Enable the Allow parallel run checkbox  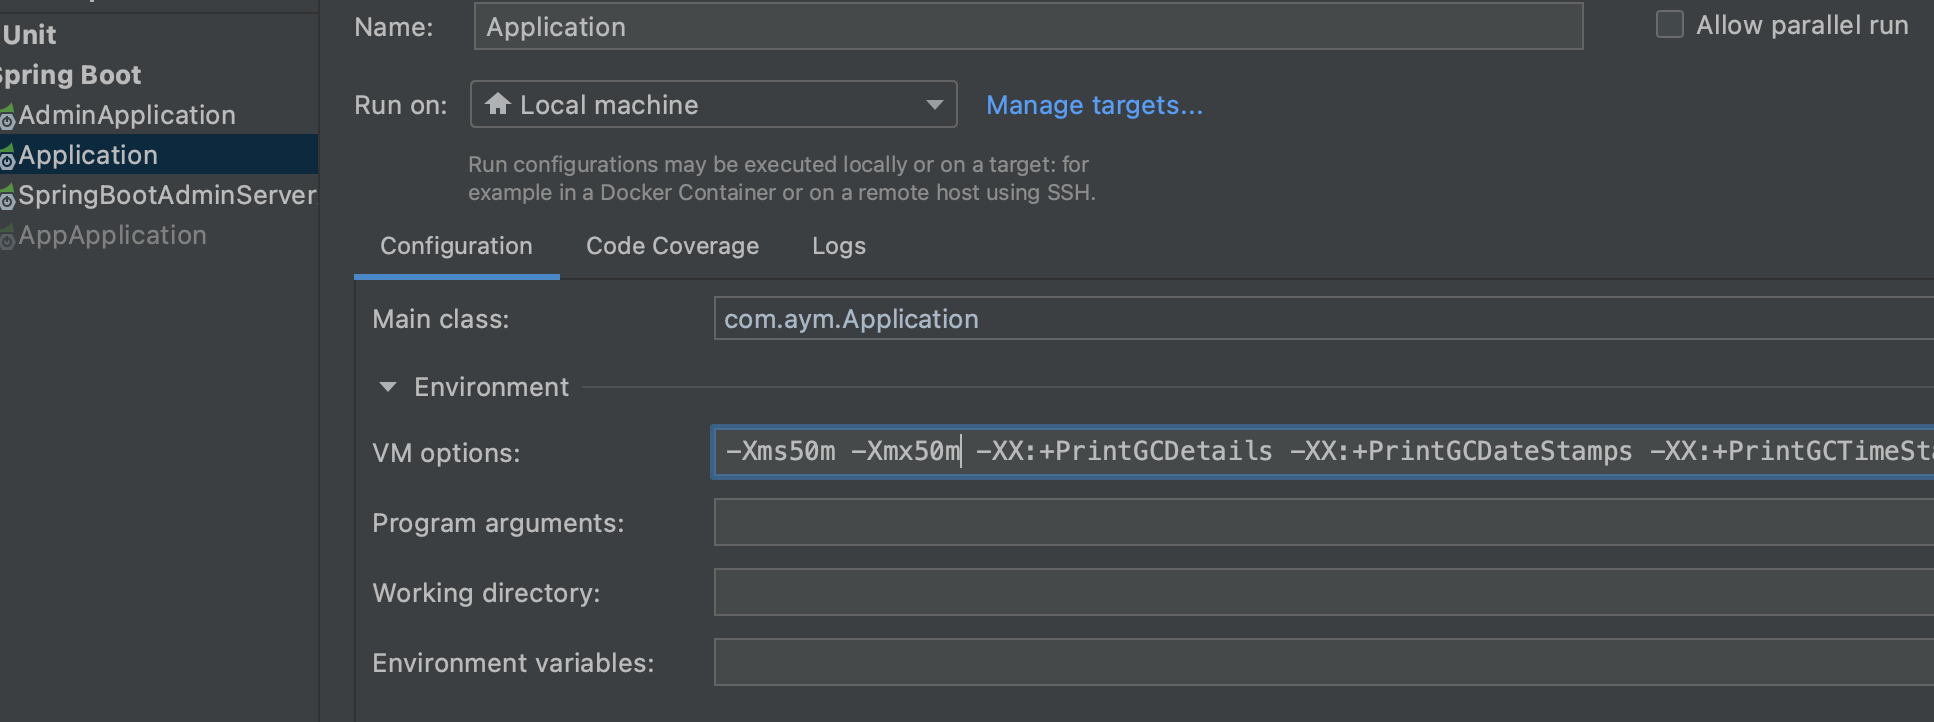(1669, 25)
